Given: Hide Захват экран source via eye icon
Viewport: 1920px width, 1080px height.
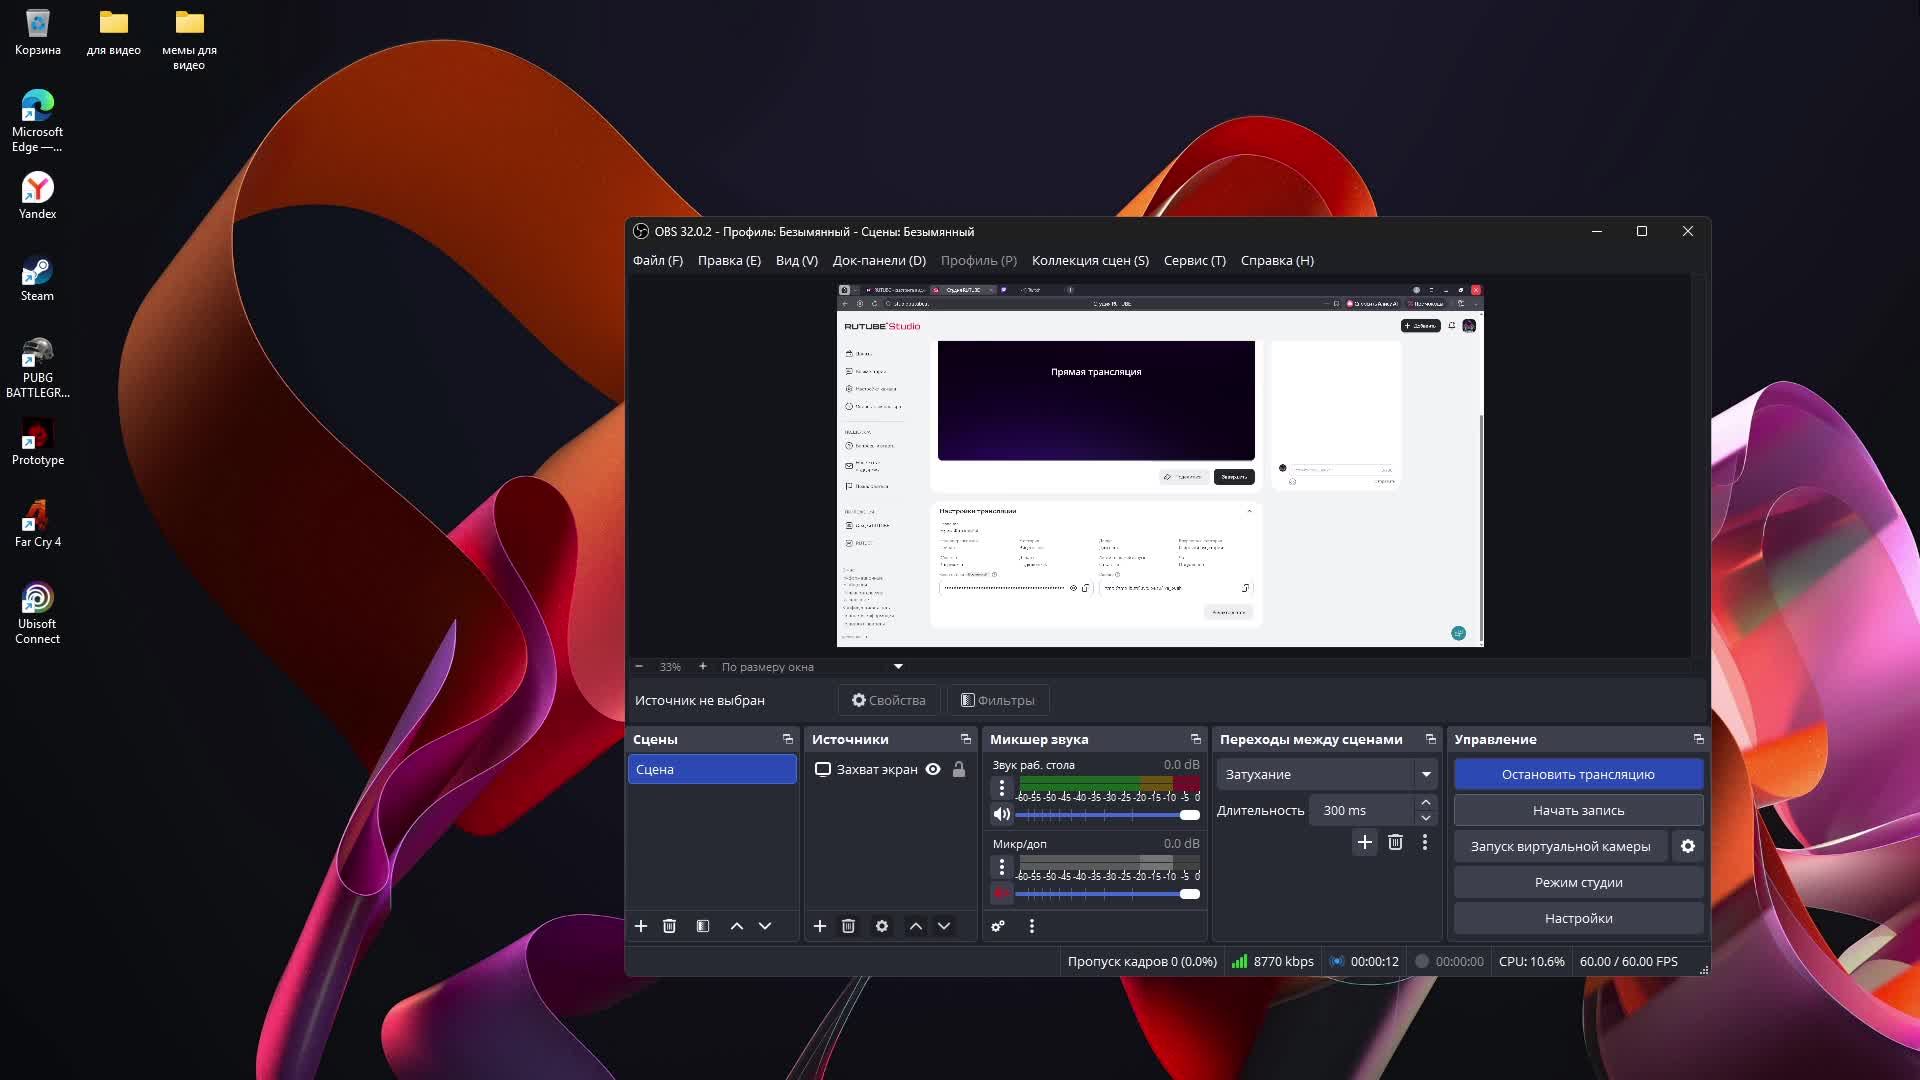Looking at the screenshot, I should 933,769.
